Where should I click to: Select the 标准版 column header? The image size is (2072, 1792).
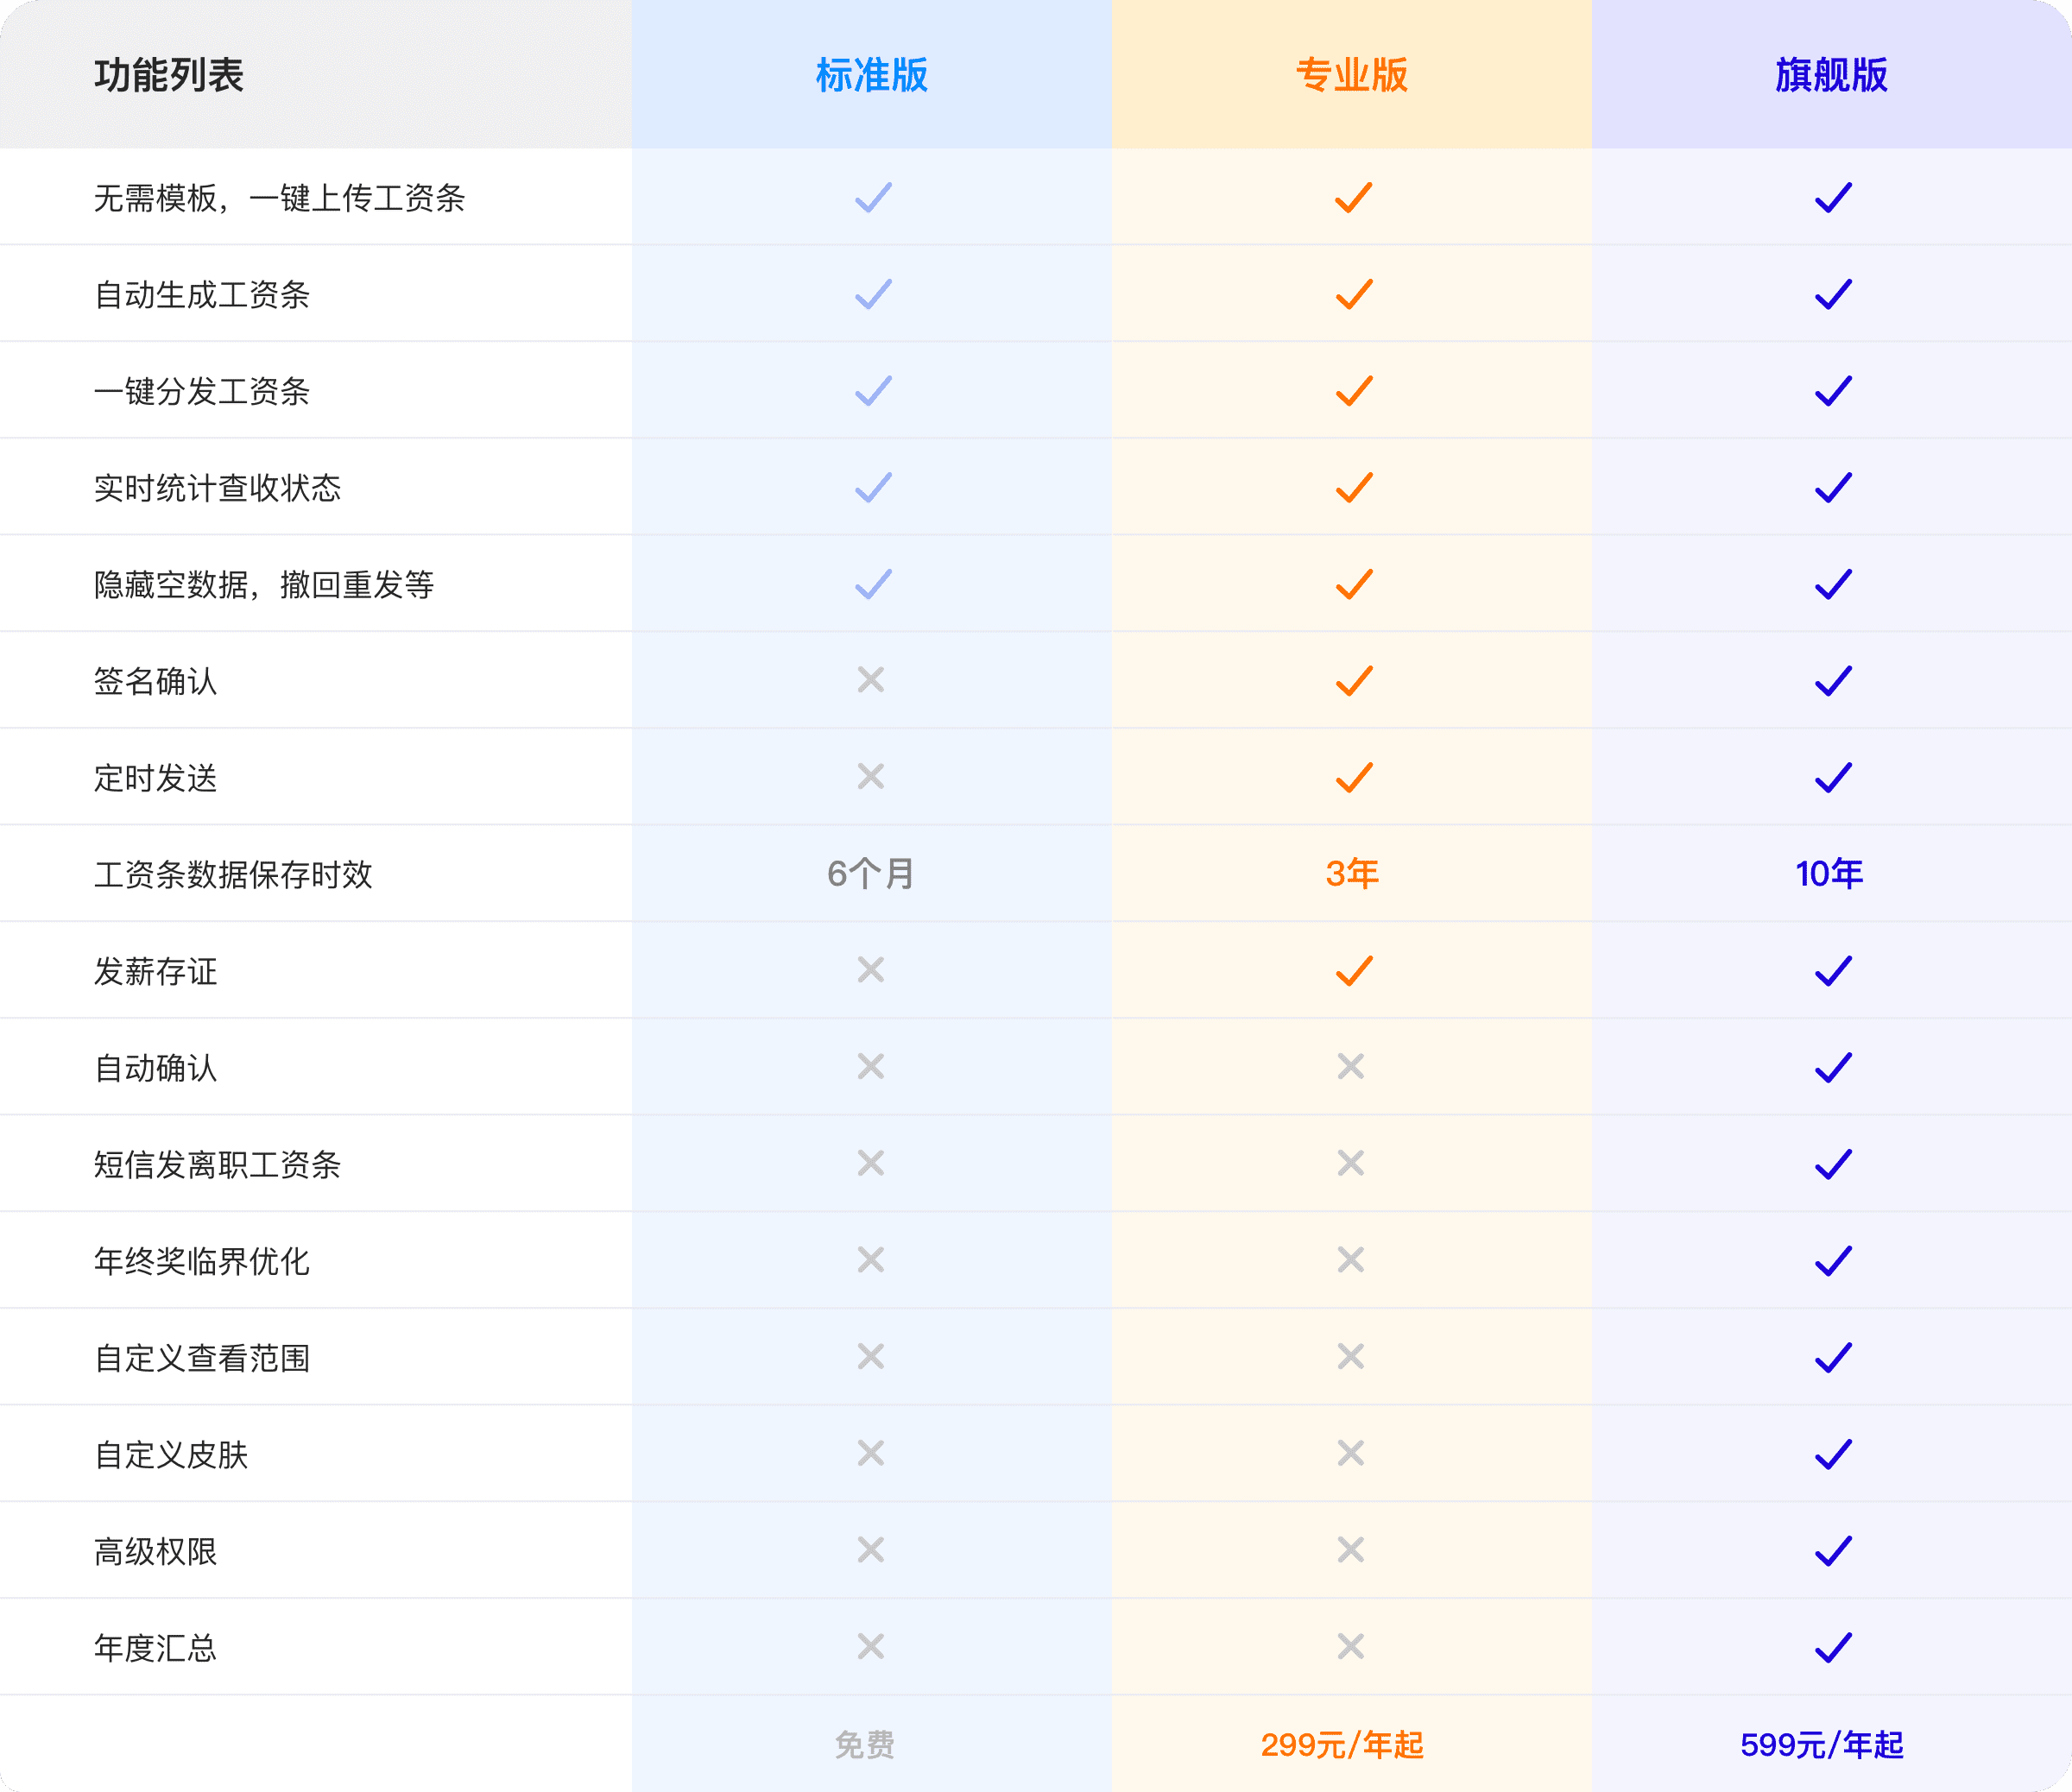[871, 75]
